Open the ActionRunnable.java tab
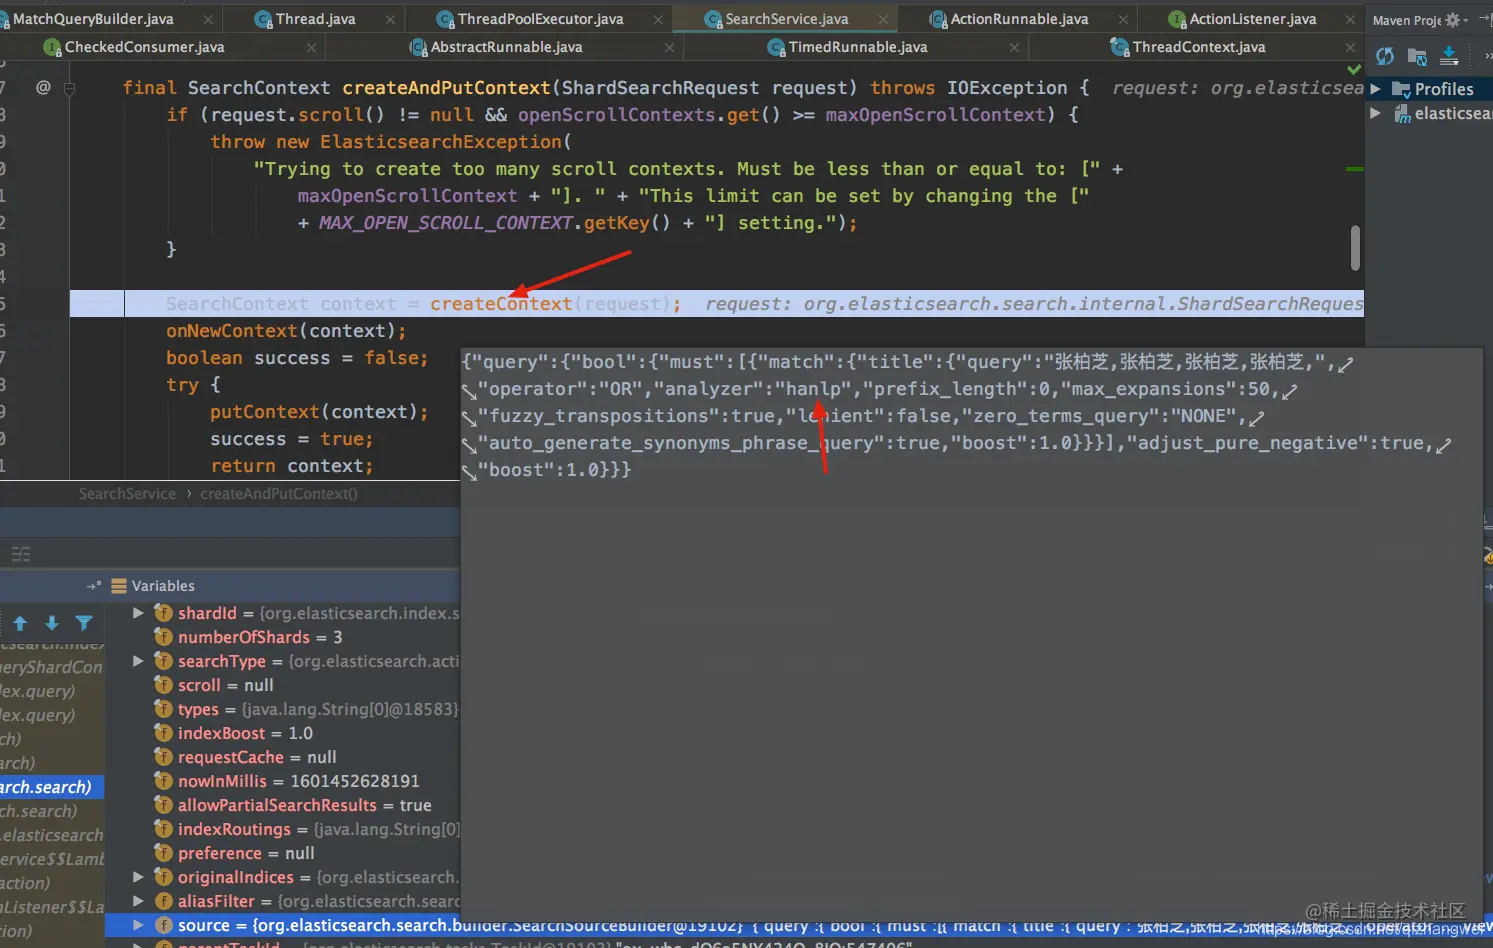 pyautogui.click(x=1019, y=19)
